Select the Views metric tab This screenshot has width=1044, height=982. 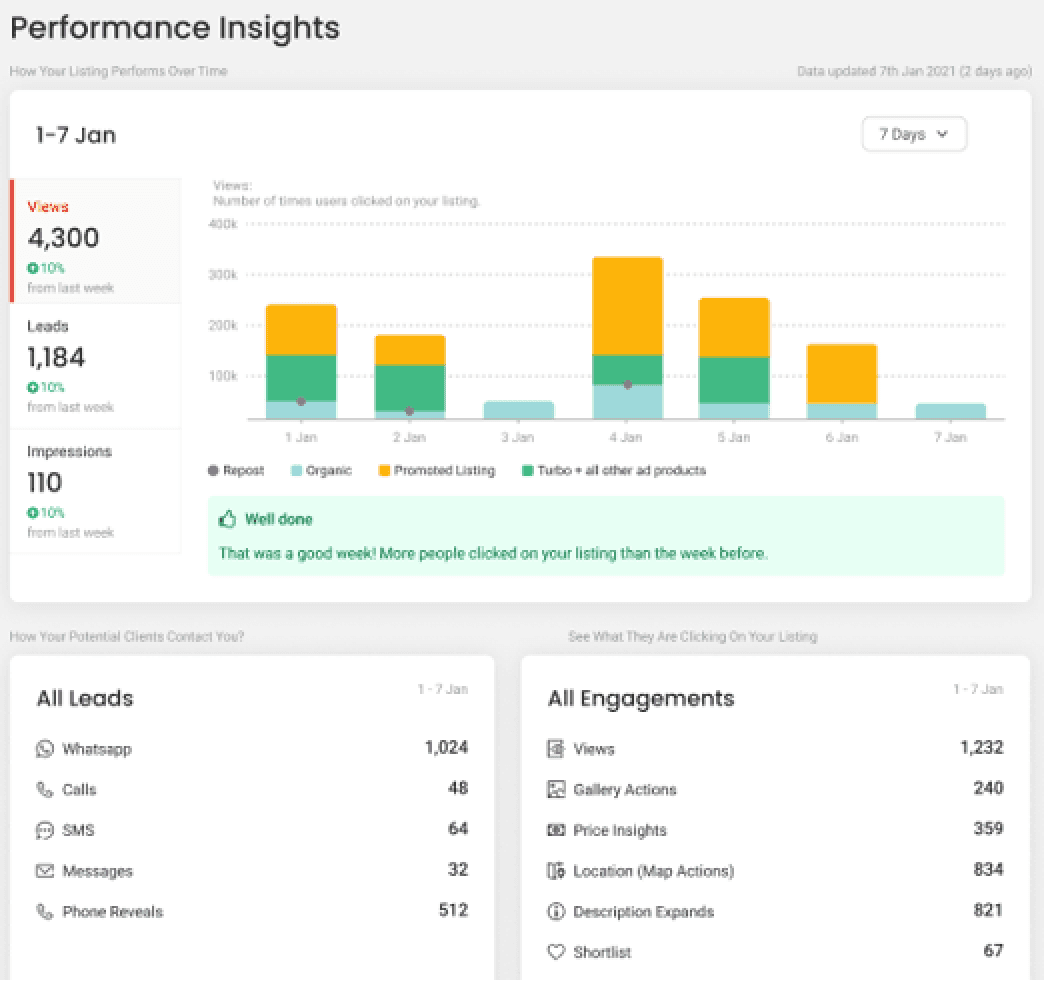[96, 241]
